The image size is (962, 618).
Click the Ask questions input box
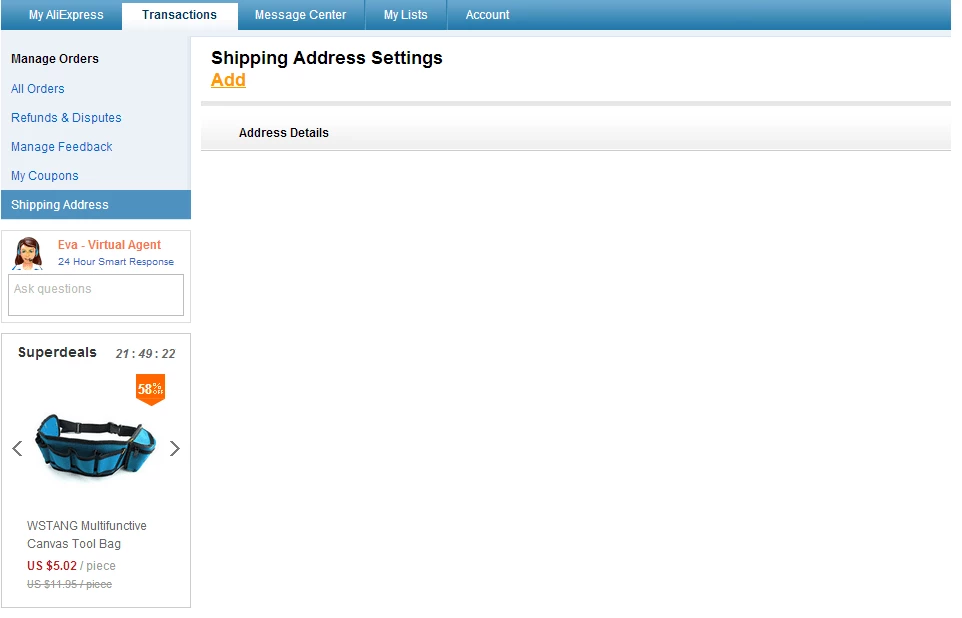point(96,295)
